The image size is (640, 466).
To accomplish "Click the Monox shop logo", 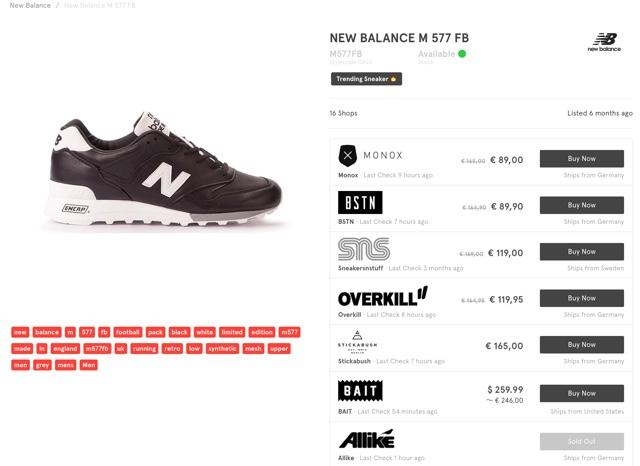I will click(x=370, y=155).
